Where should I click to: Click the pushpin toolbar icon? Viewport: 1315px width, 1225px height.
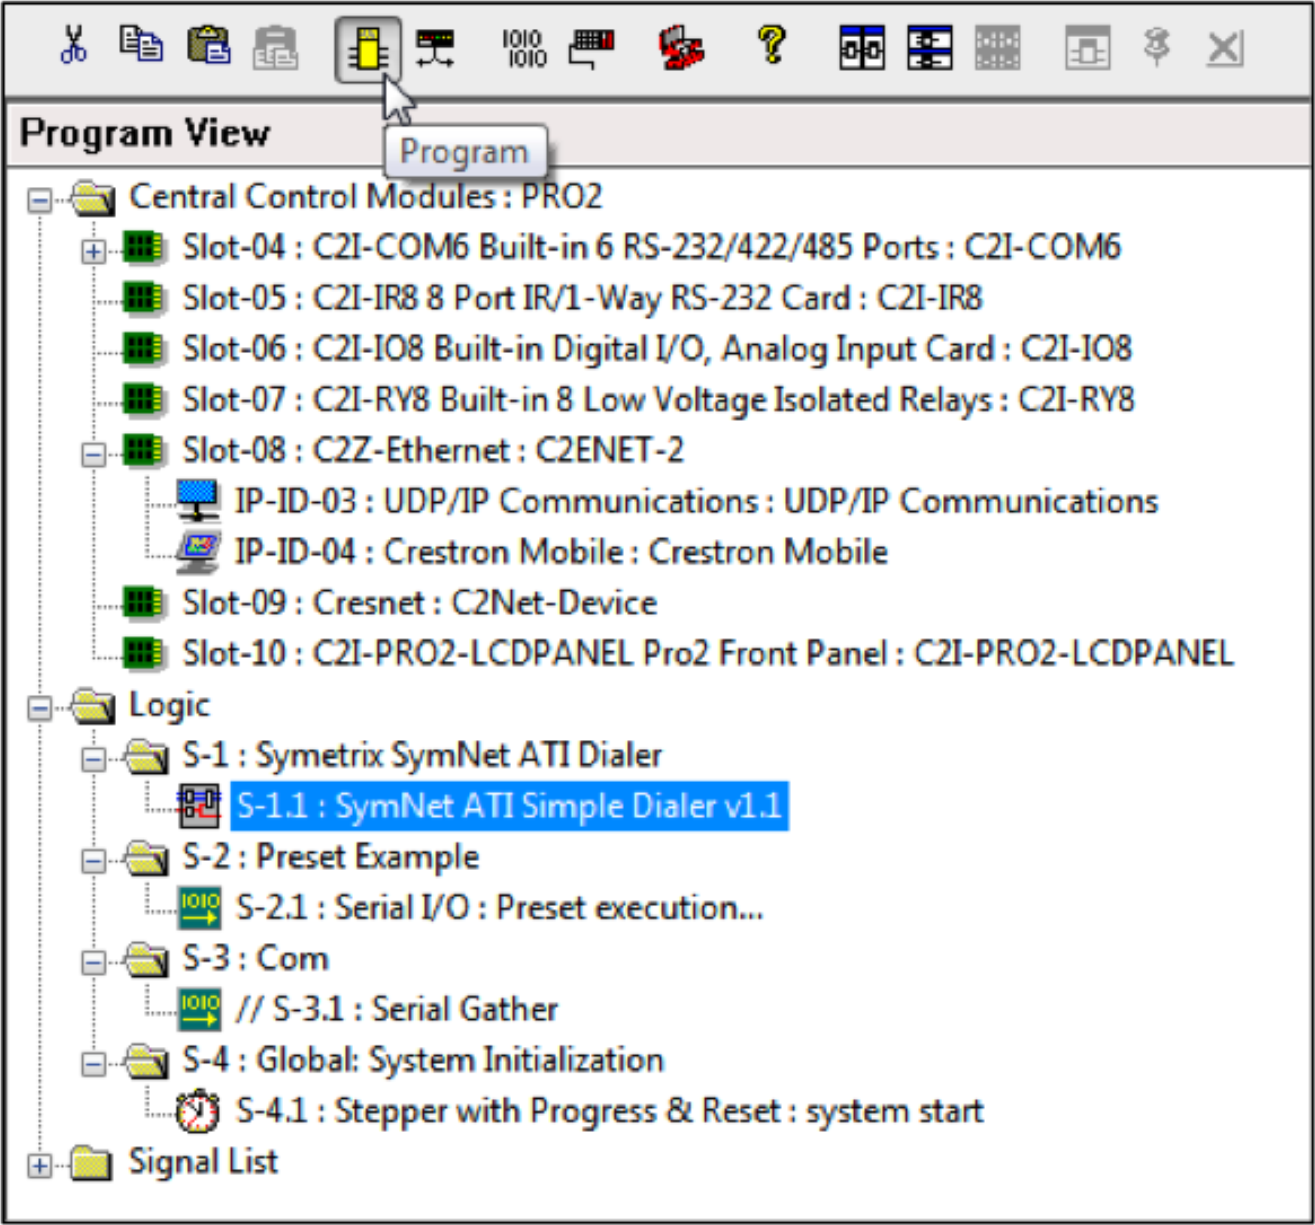1157,45
